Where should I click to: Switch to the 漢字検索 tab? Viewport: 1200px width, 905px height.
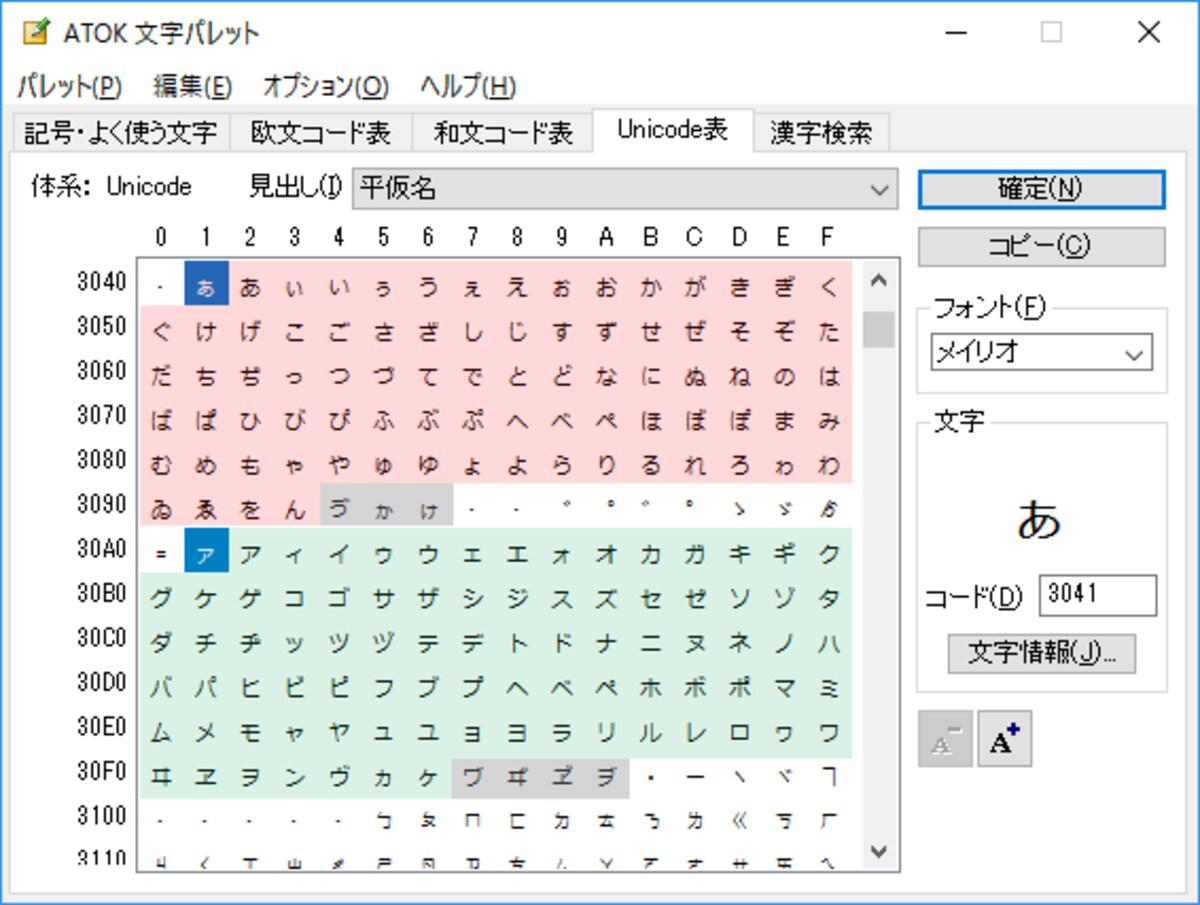(821, 133)
